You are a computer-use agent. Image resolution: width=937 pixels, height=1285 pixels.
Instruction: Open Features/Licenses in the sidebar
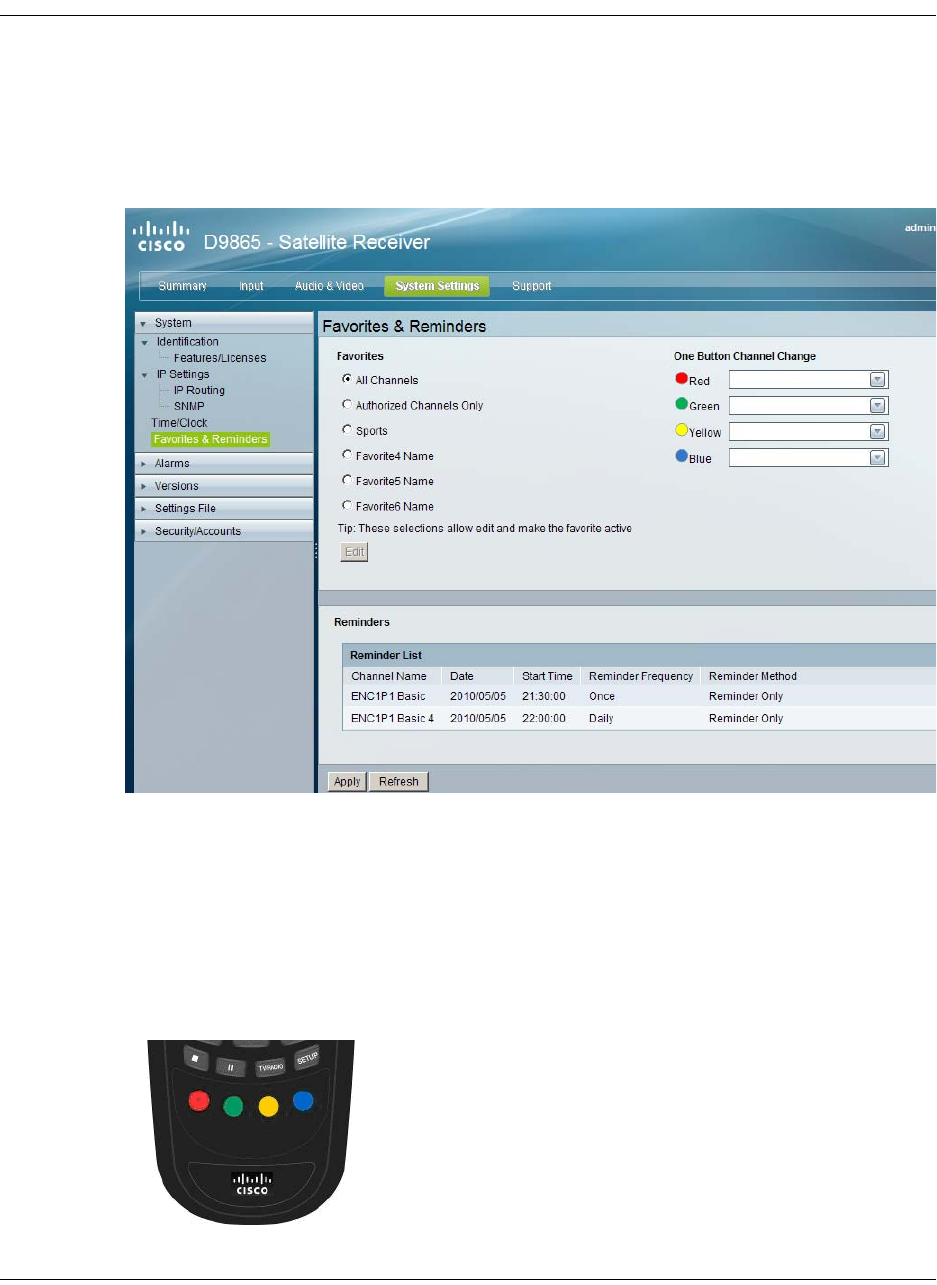(220, 358)
